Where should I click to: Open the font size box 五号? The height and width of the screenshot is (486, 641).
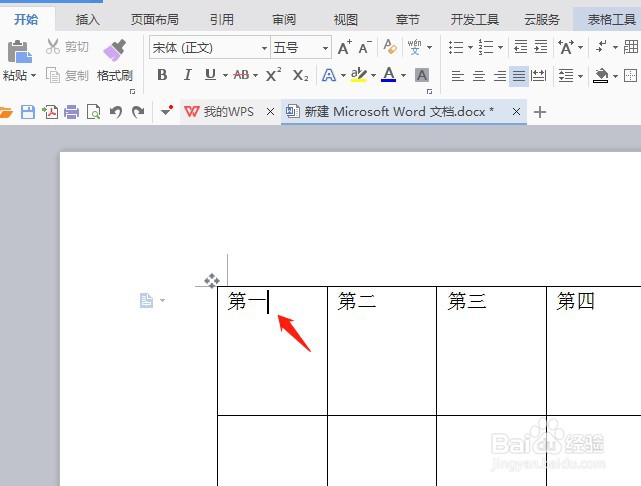pyautogui.click(x=300, y=48)
